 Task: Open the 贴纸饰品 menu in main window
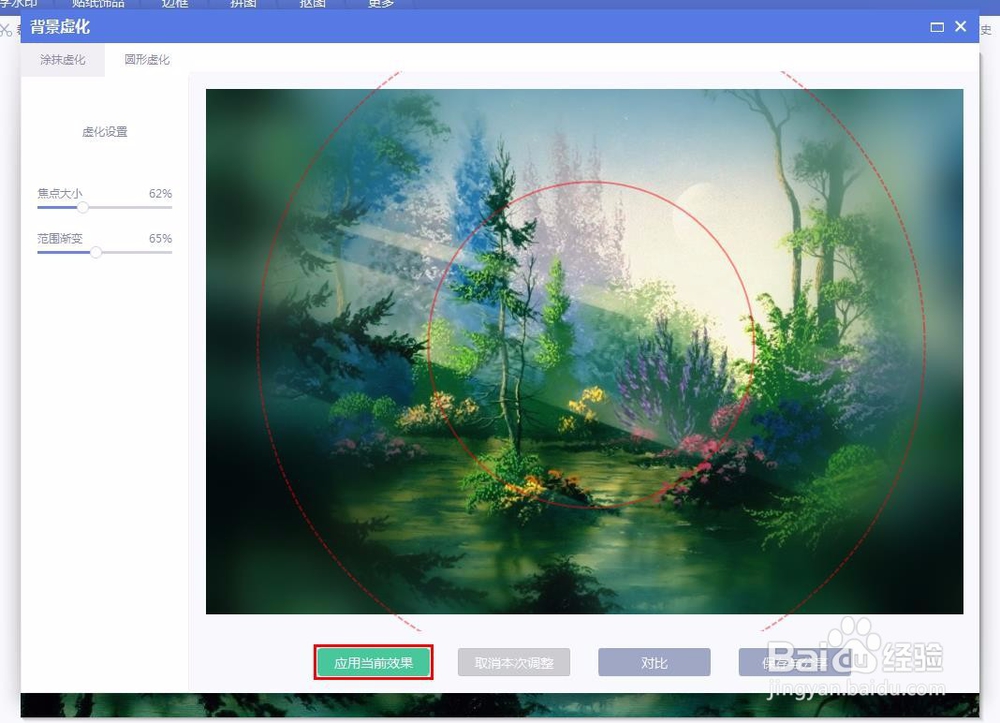[98, 4]
